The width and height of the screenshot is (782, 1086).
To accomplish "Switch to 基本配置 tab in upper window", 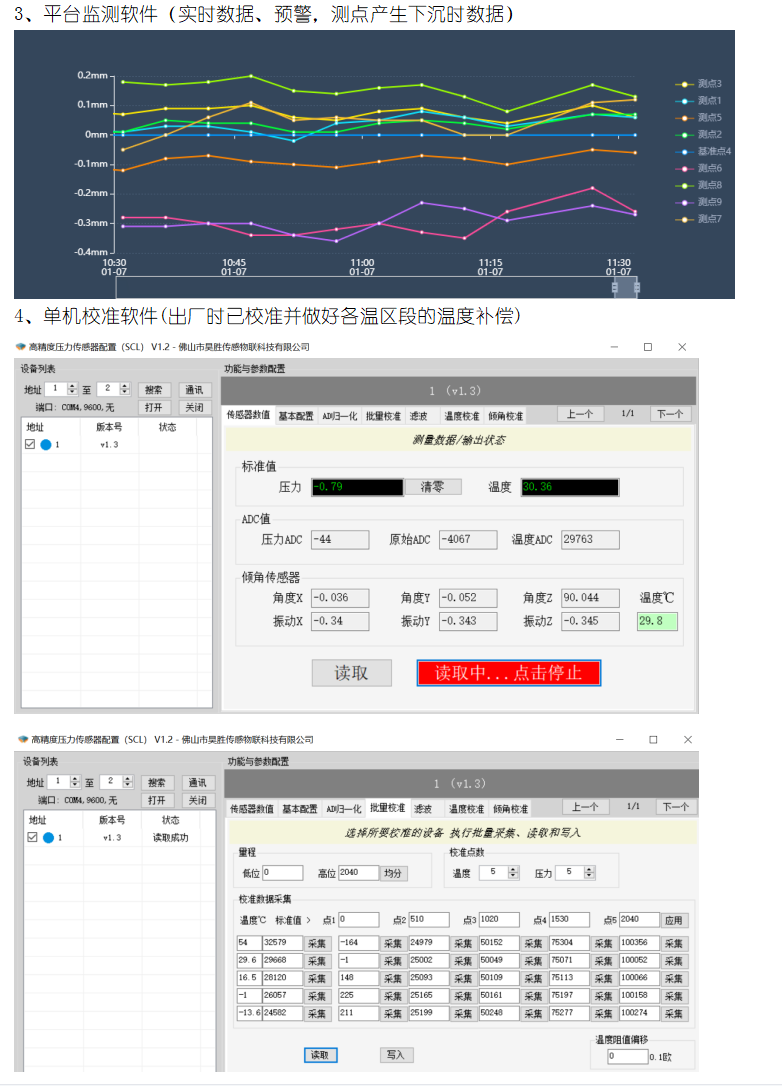I will (x=295, y=416).
